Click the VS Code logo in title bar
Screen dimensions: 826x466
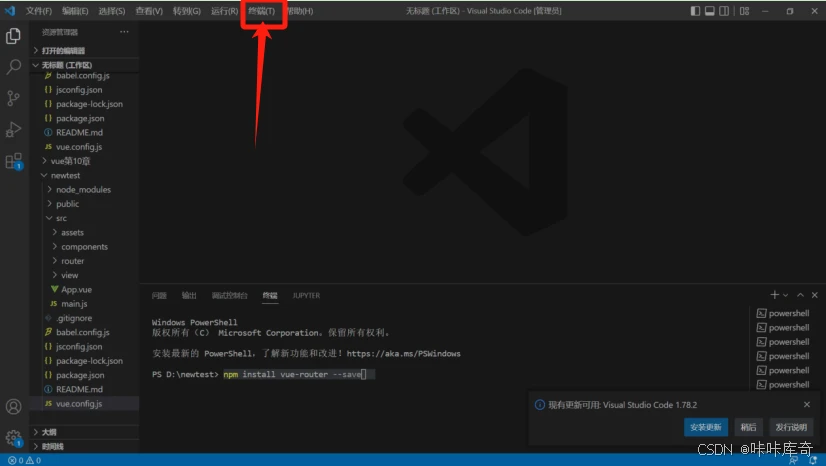click(x=10, y=11)
